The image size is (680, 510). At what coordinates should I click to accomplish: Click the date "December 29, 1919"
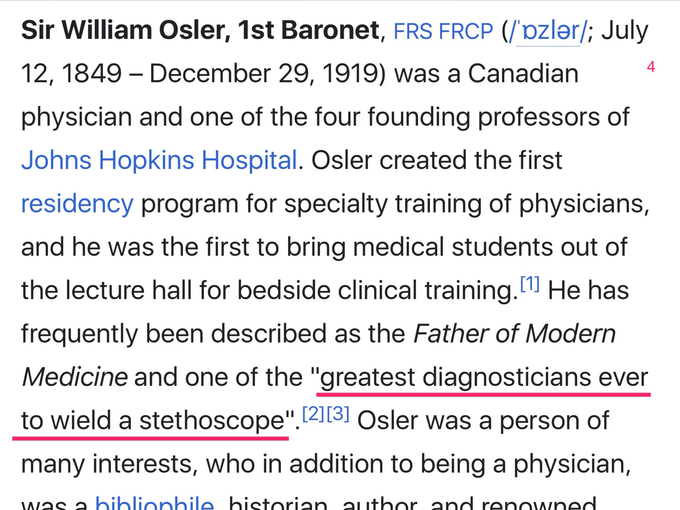pyautogui.click(x=267, y=73)
